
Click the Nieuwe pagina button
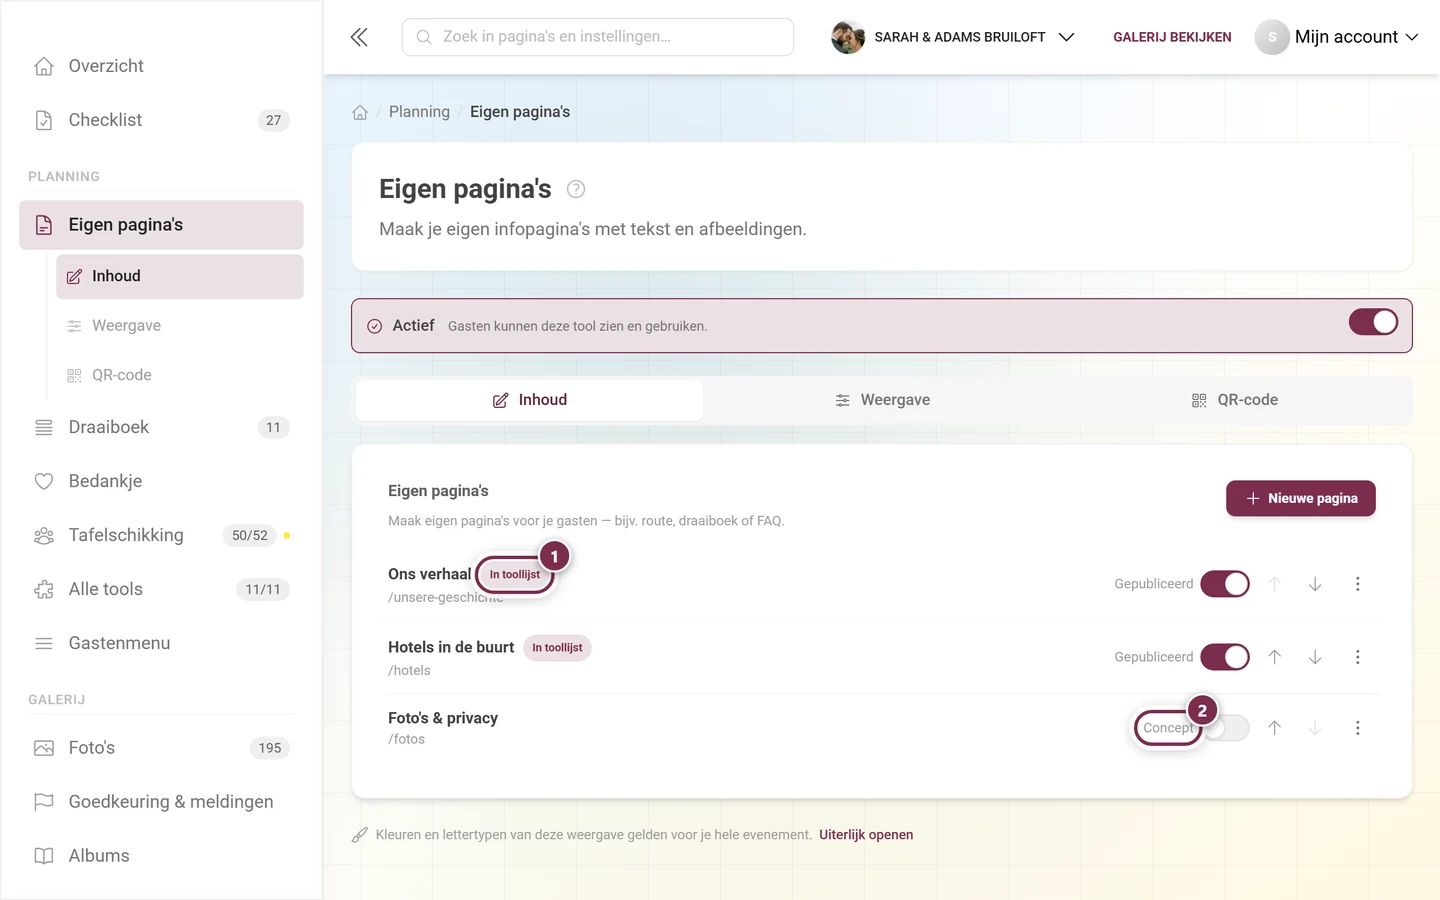[x=1301, y=498]
